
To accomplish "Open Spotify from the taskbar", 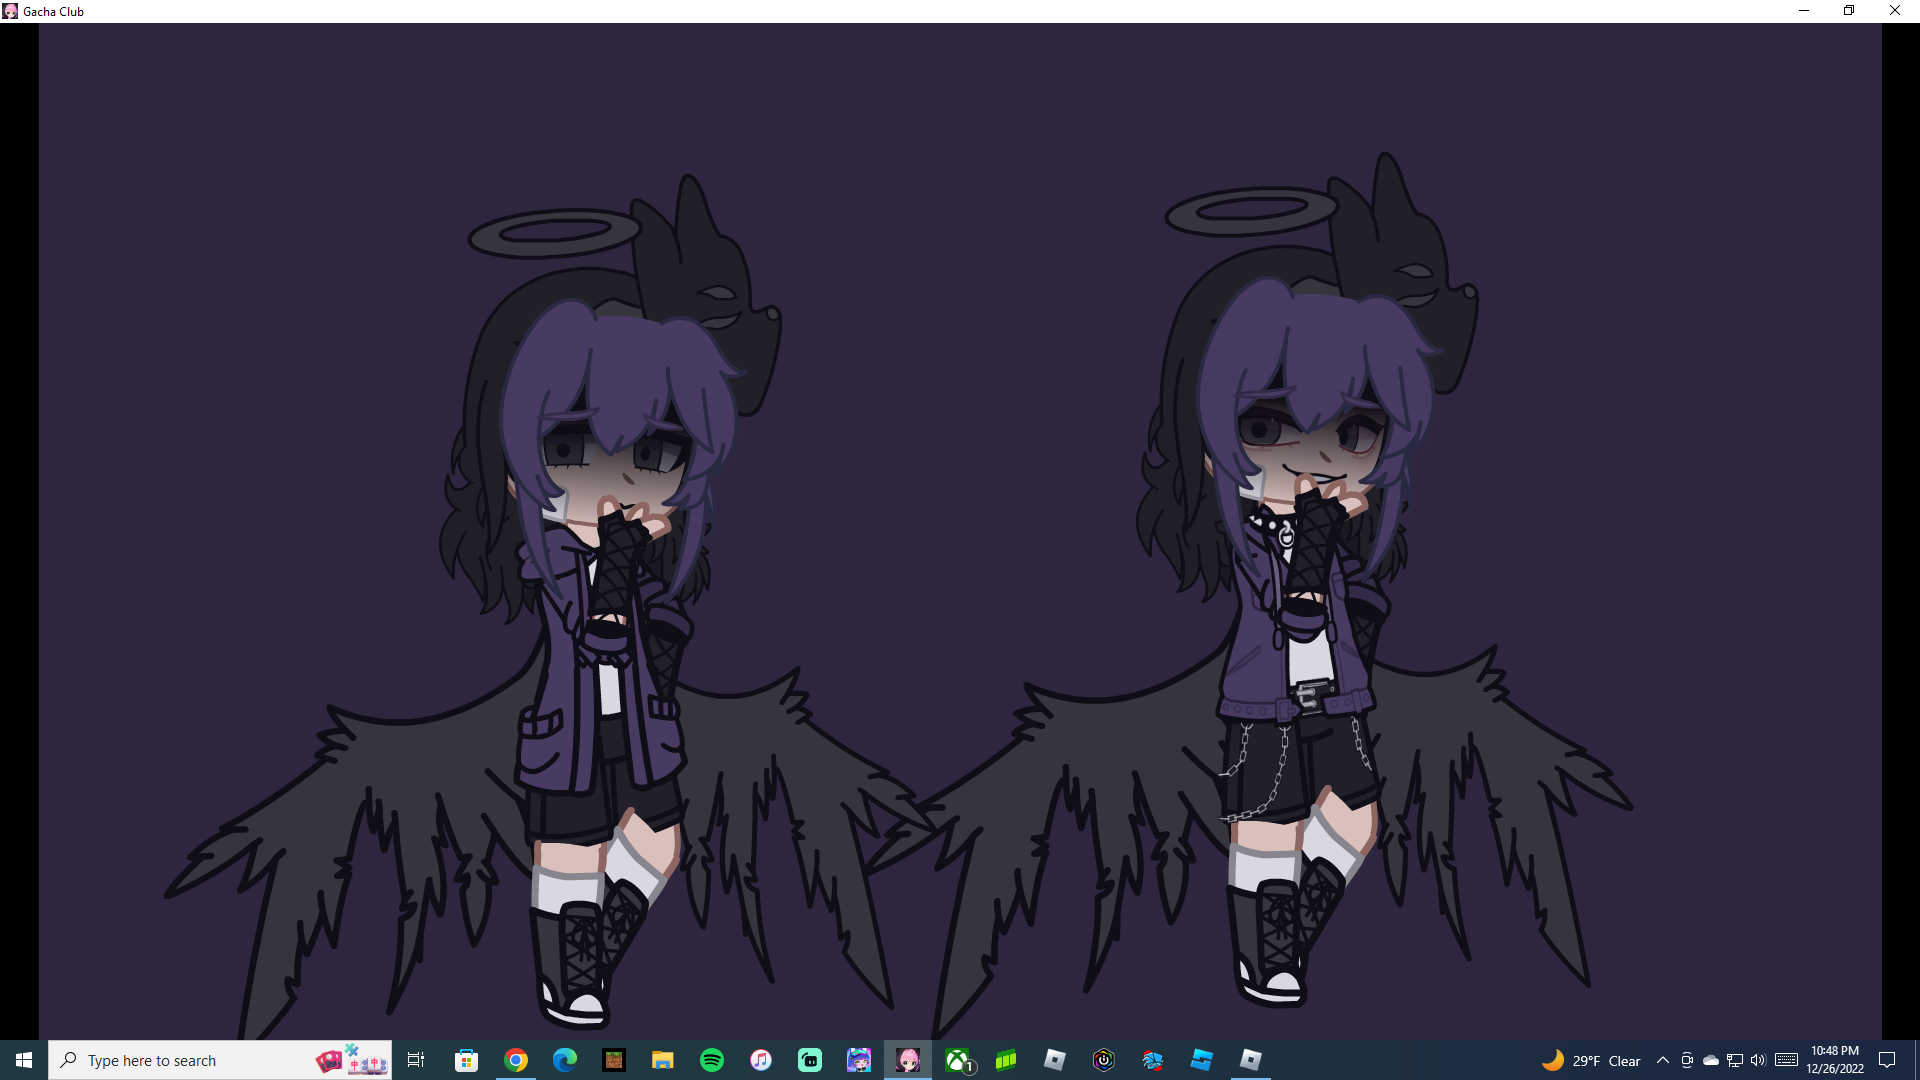I will coord(712,1060).
